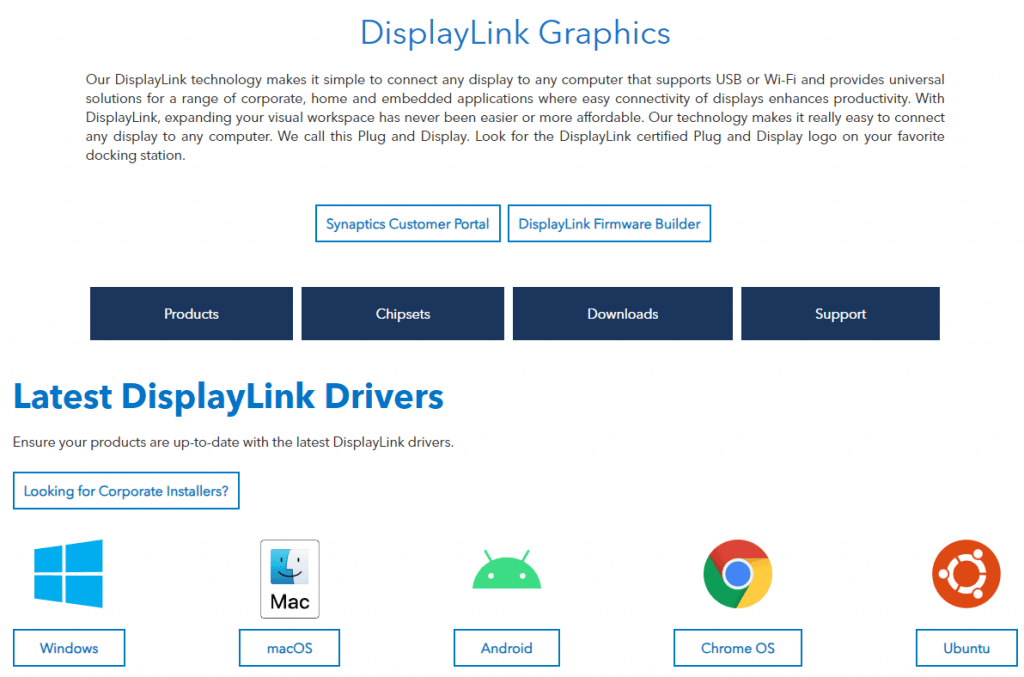Click the Mac Finder icon
Screen dimensions: 1024x677
(x=290, y=578)
